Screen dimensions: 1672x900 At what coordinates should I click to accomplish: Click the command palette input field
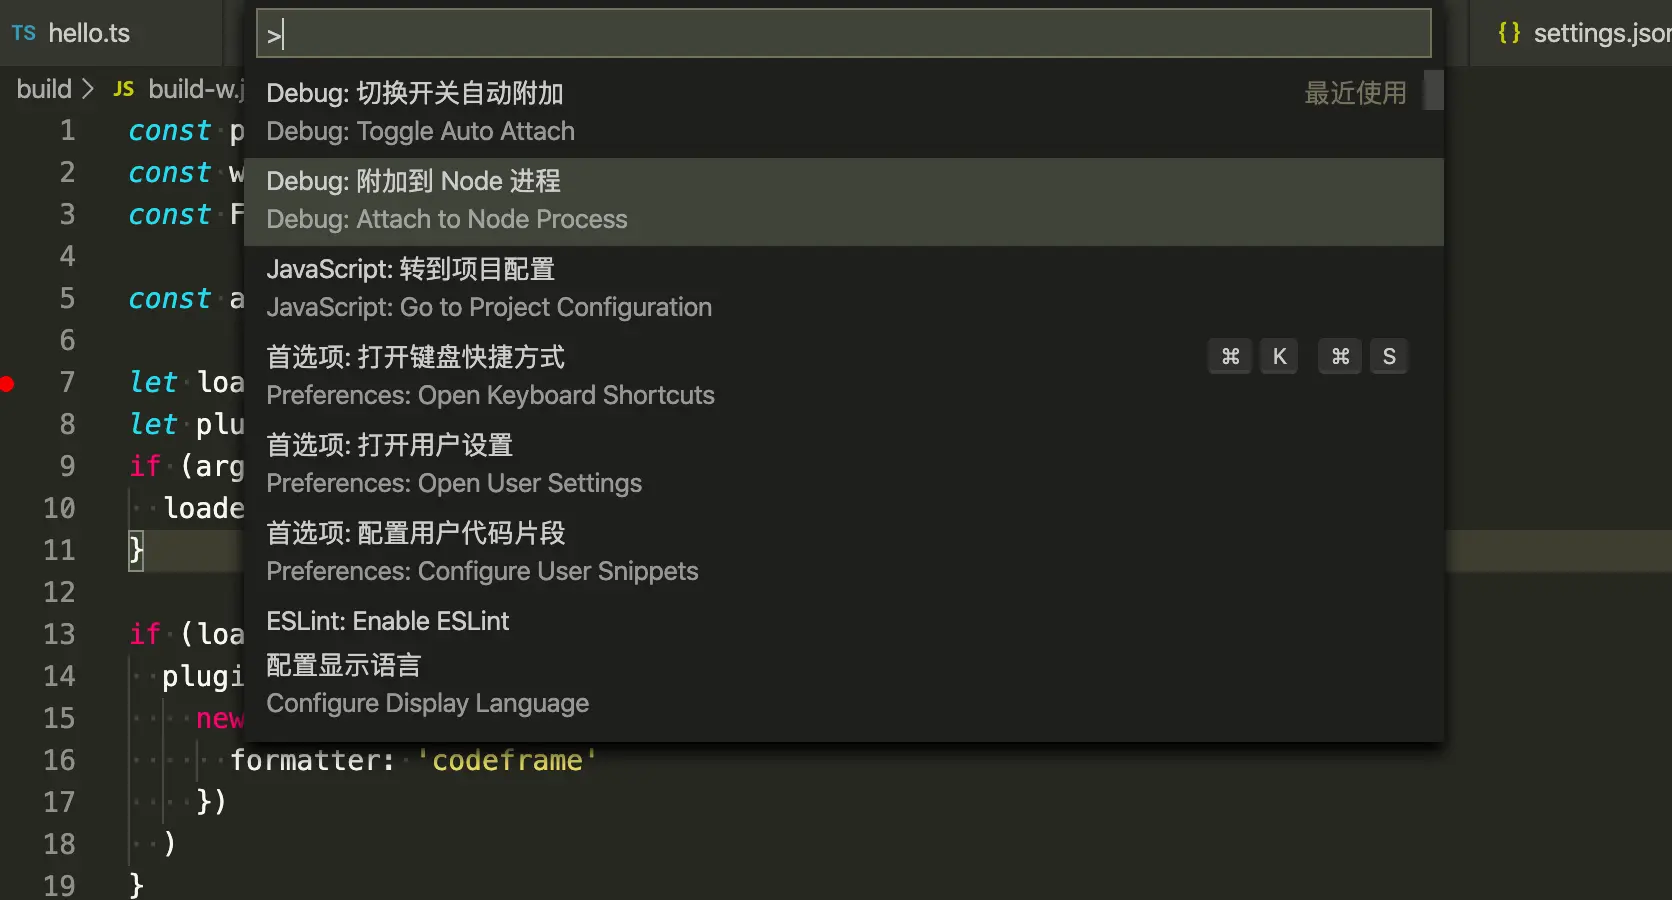[x=843, y=34]
